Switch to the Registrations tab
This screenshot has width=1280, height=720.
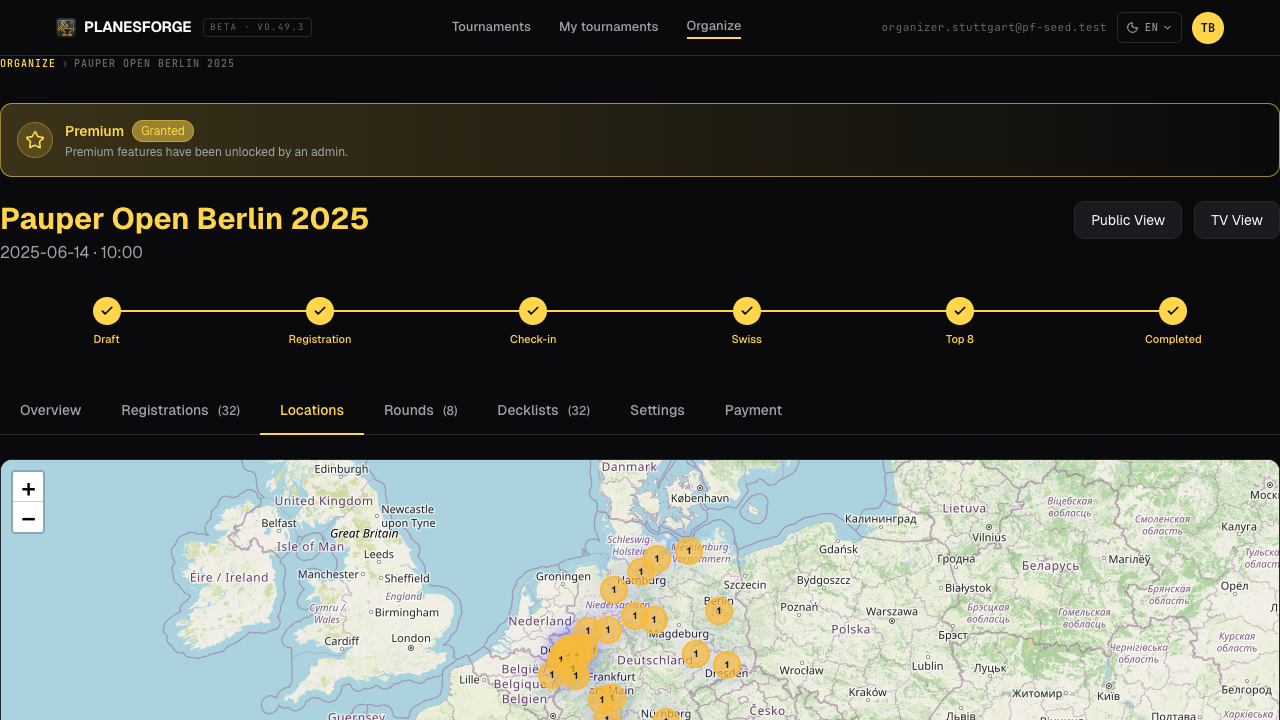click(180, 410)
